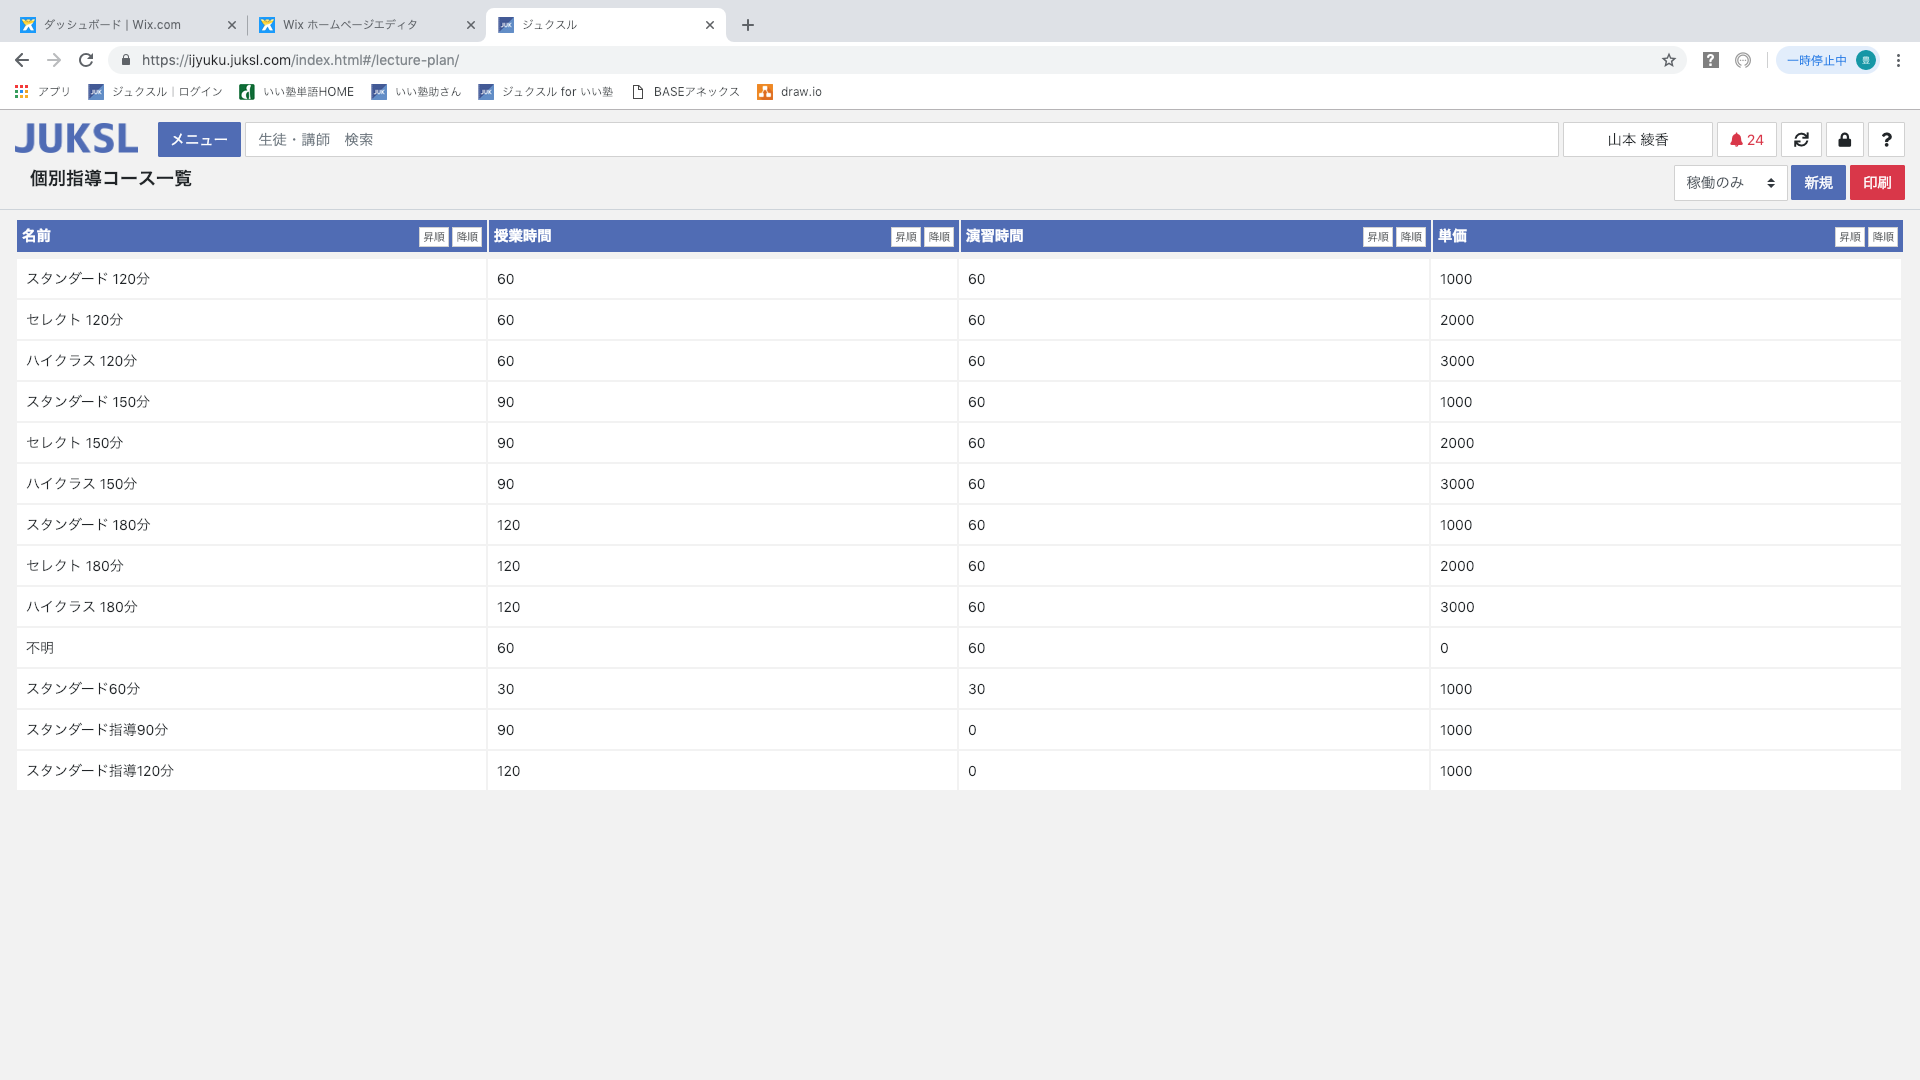Sort 授業時間 column descending with 降順
Viewport: 1920px width, 1080px height.
click(939, 237)
